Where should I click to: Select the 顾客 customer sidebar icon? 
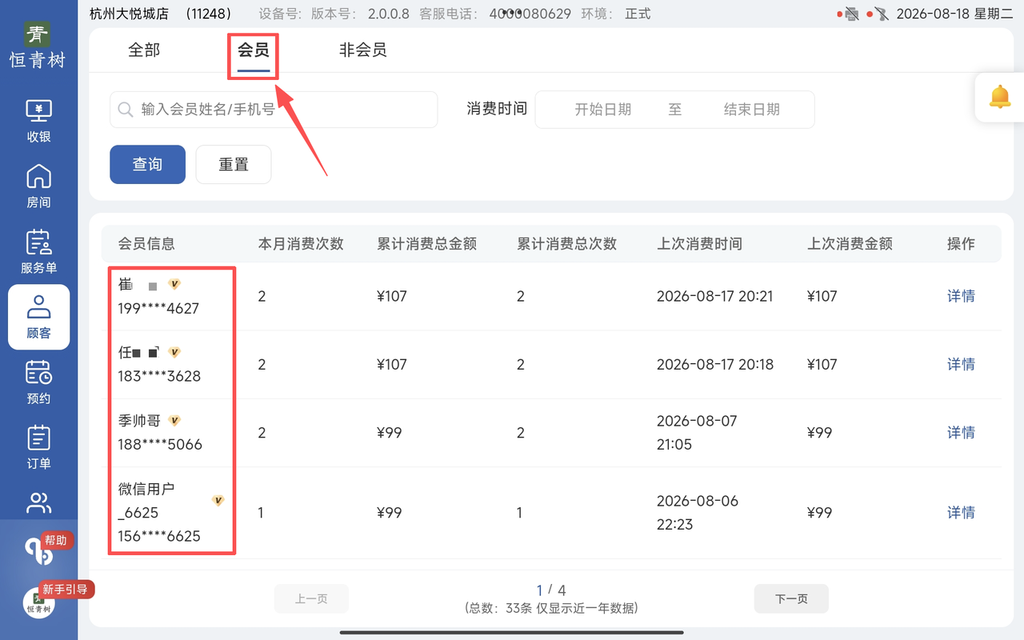tap(39, 317)
